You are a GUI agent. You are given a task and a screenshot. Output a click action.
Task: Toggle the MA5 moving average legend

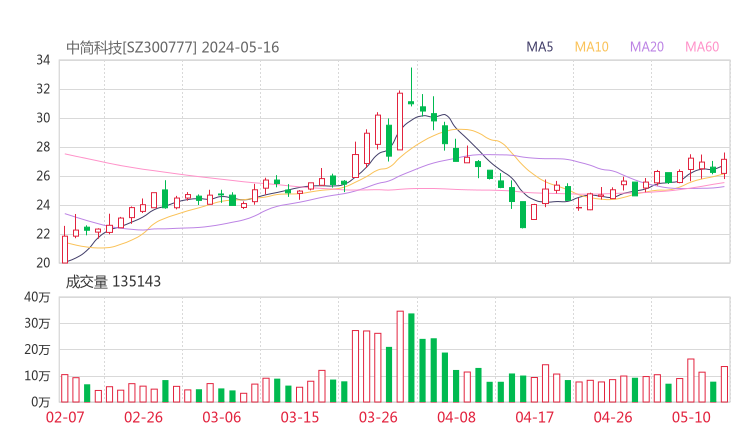coord(540,47)
